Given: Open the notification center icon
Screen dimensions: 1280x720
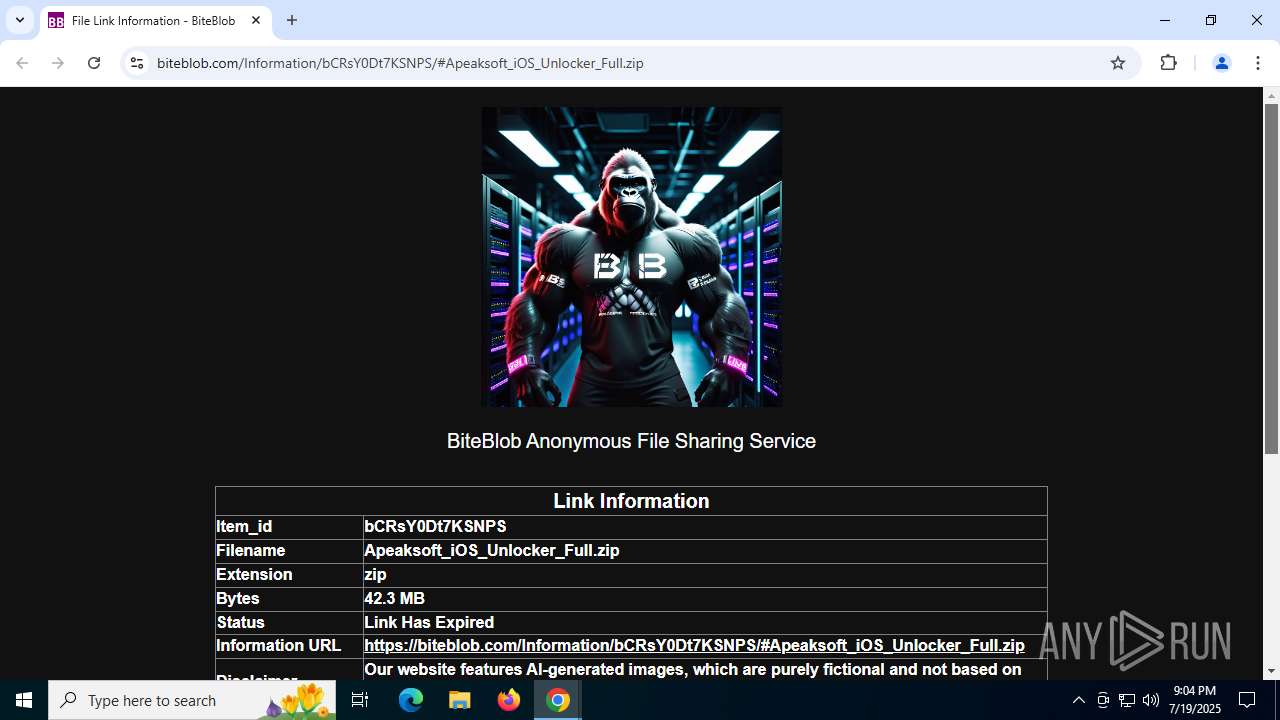Looking at the screenshot, I should click(1247, 700).
